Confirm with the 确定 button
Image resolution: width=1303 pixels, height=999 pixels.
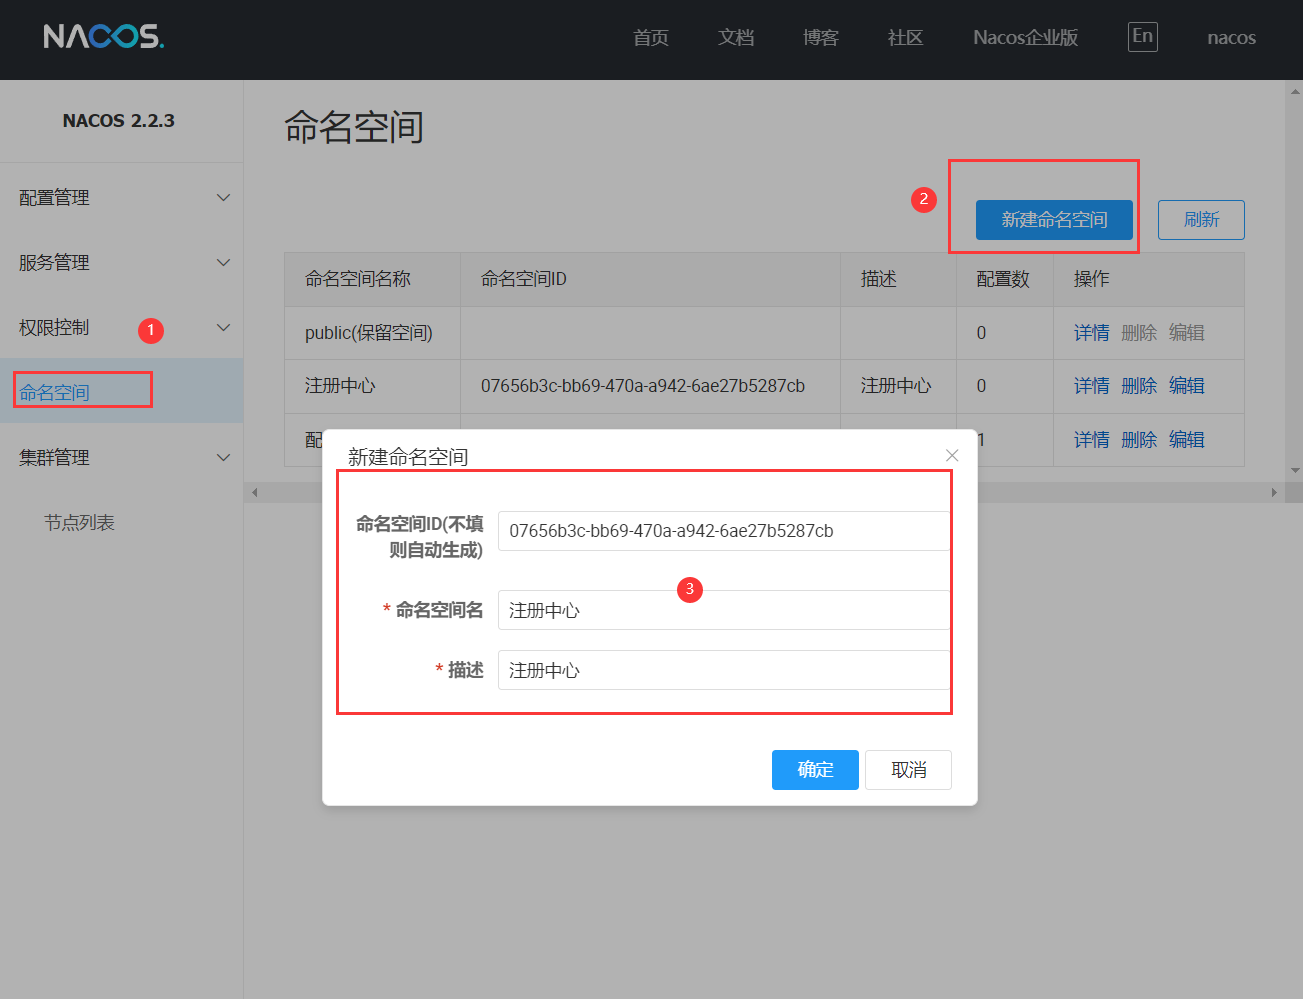[815, 770]
